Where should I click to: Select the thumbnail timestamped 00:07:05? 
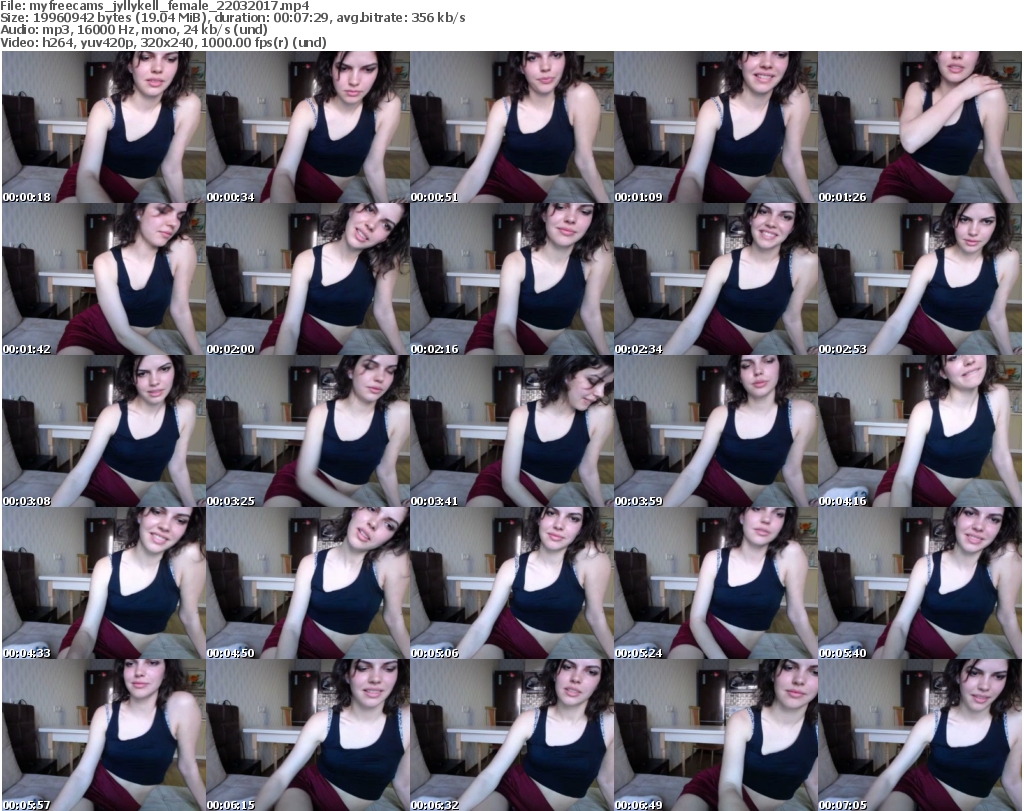920,735
